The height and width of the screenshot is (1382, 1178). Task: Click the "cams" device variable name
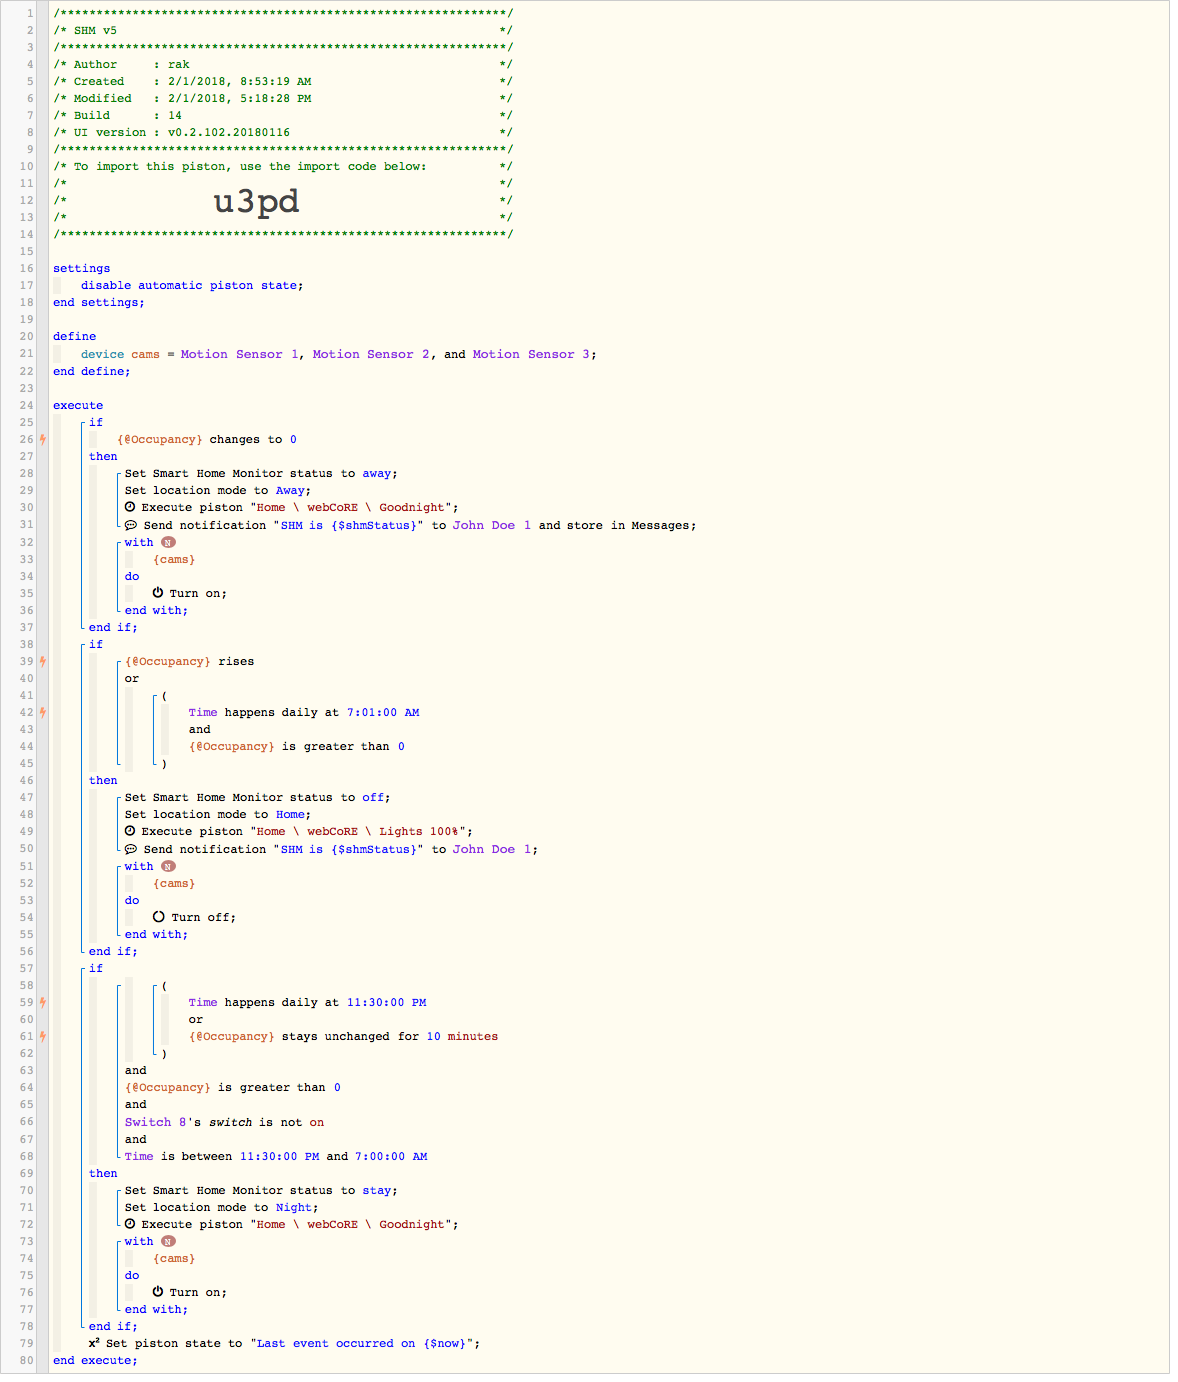(146, 354)
